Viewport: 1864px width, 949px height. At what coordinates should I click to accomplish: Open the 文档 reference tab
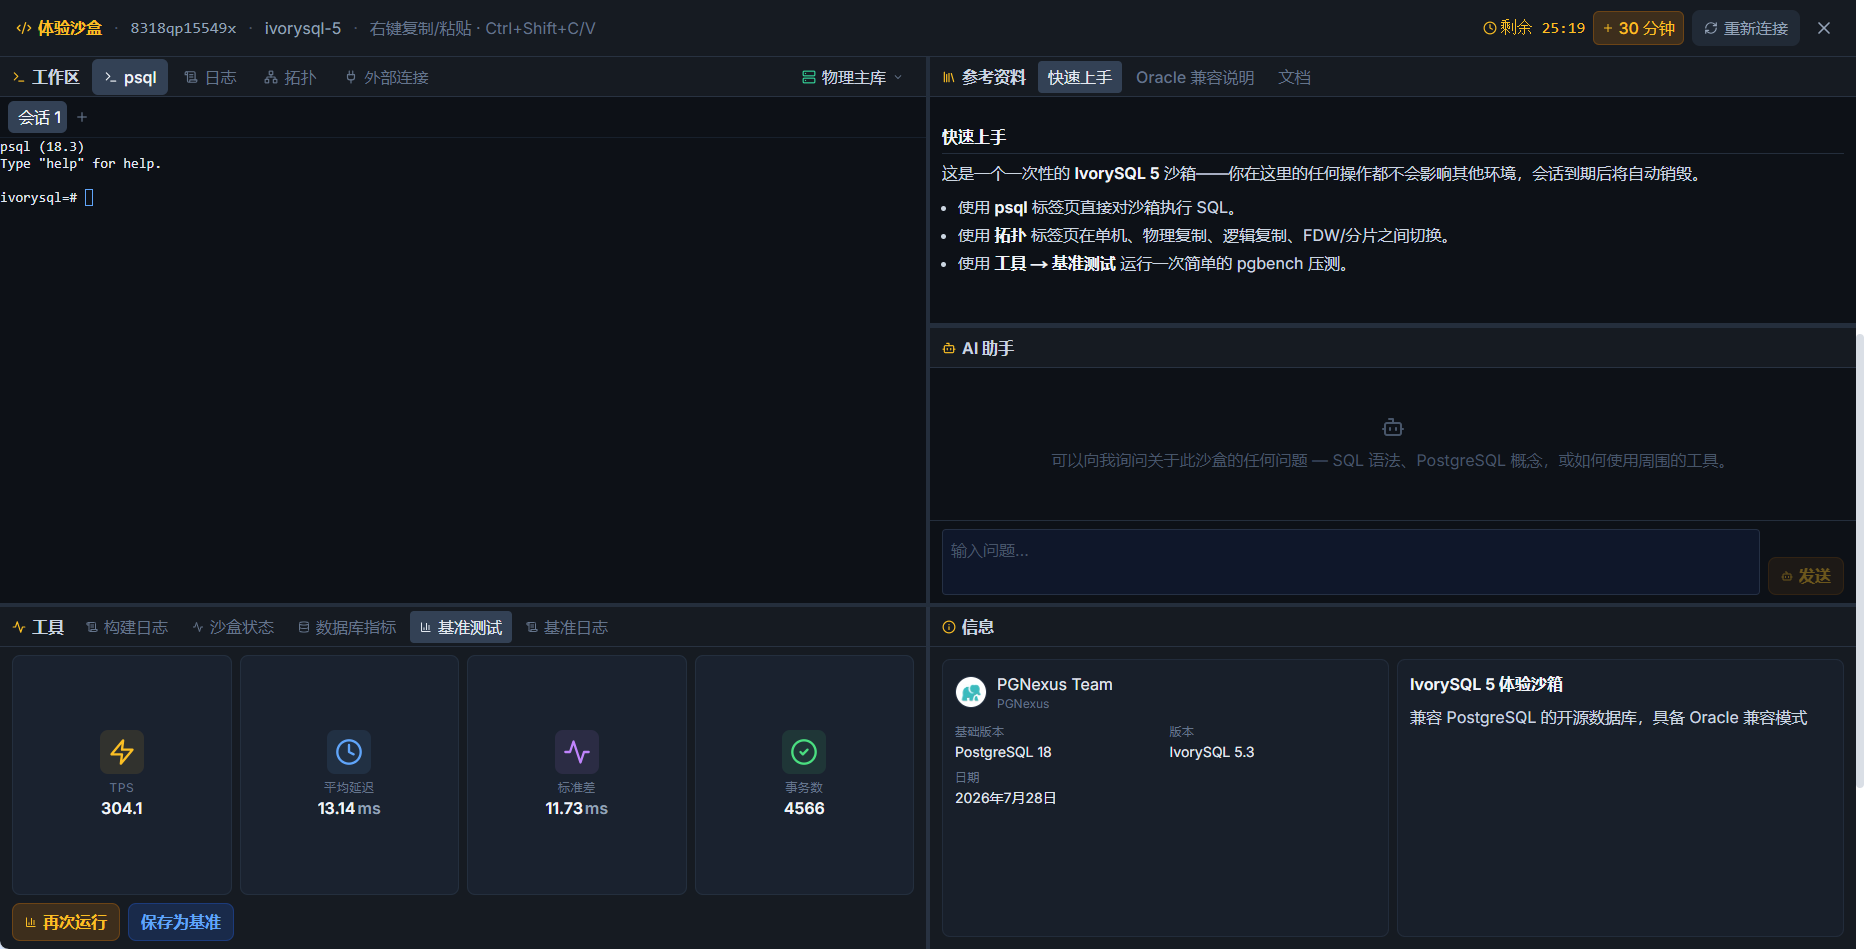pos(1294,77)
